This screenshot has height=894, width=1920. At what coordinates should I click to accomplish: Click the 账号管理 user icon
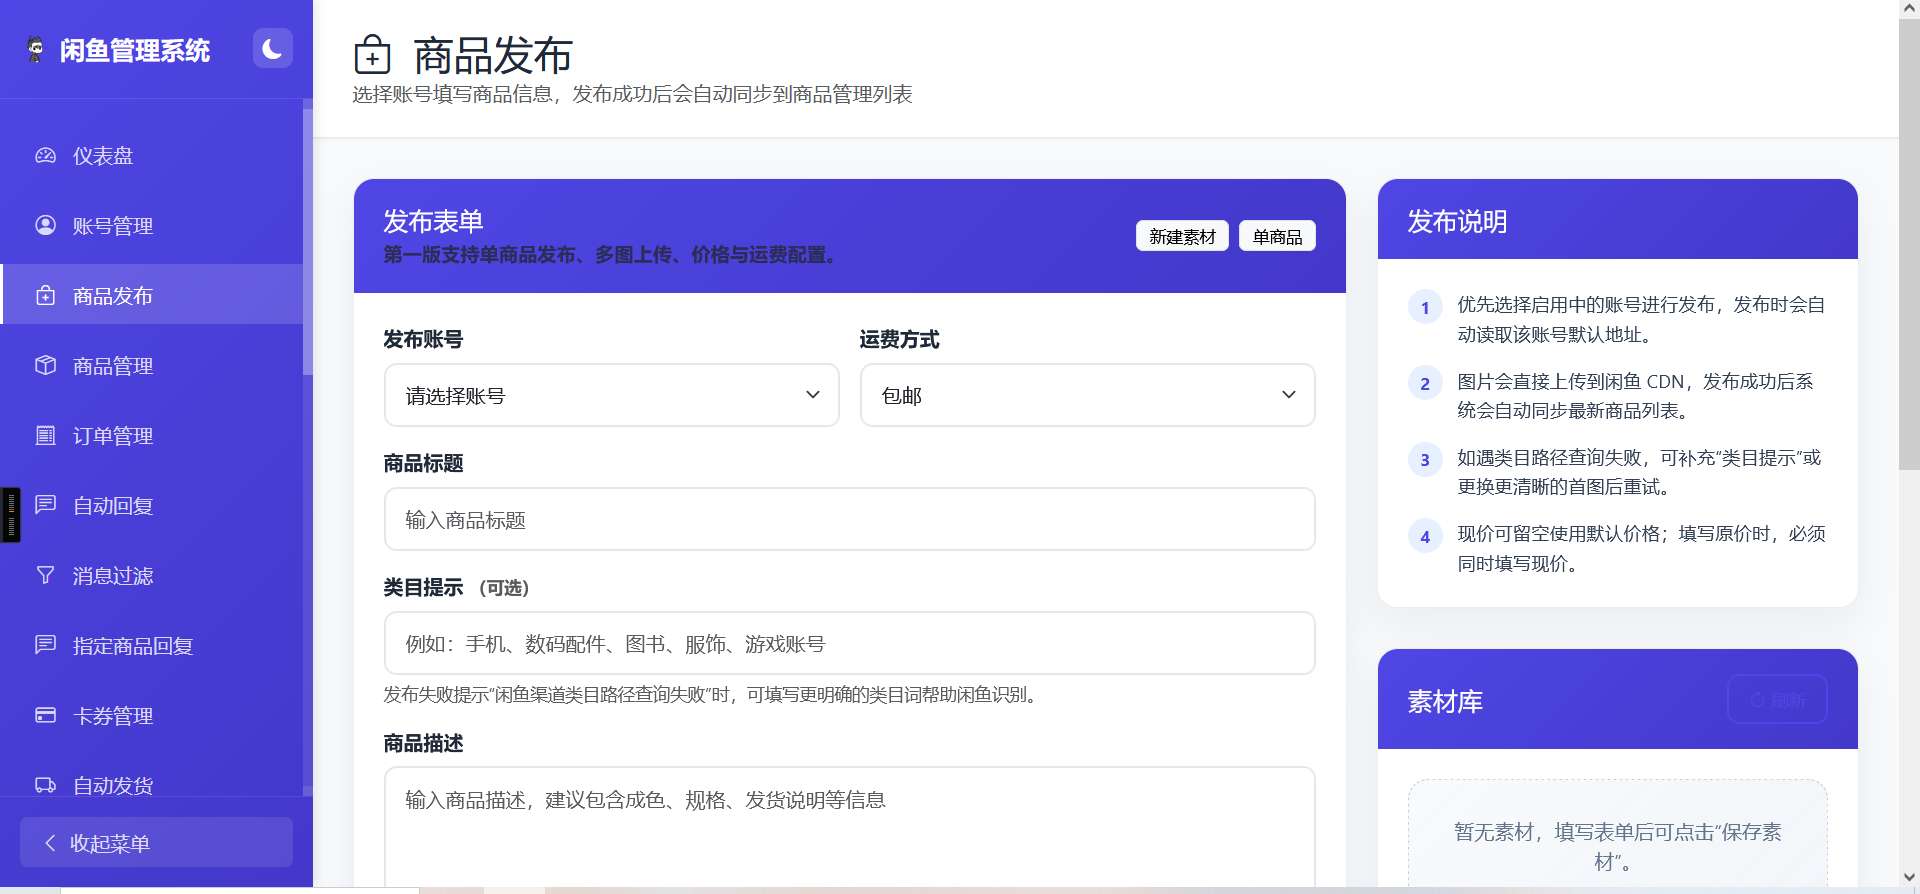click(x=45, y=225)
